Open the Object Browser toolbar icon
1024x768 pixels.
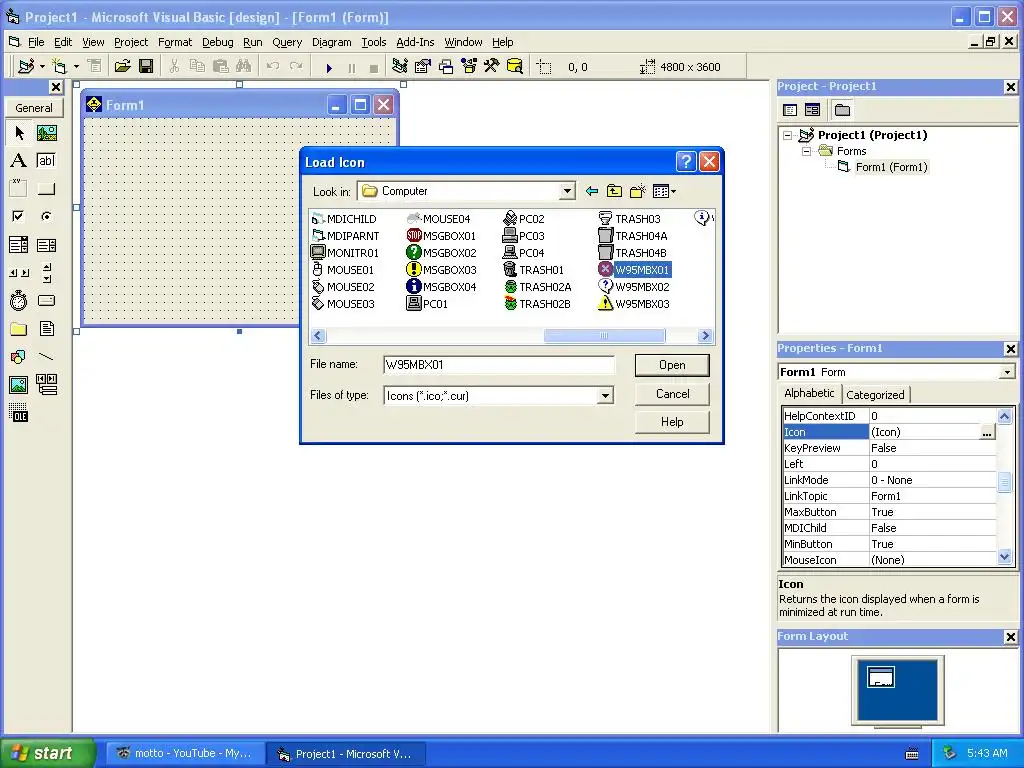click(469, 67)
